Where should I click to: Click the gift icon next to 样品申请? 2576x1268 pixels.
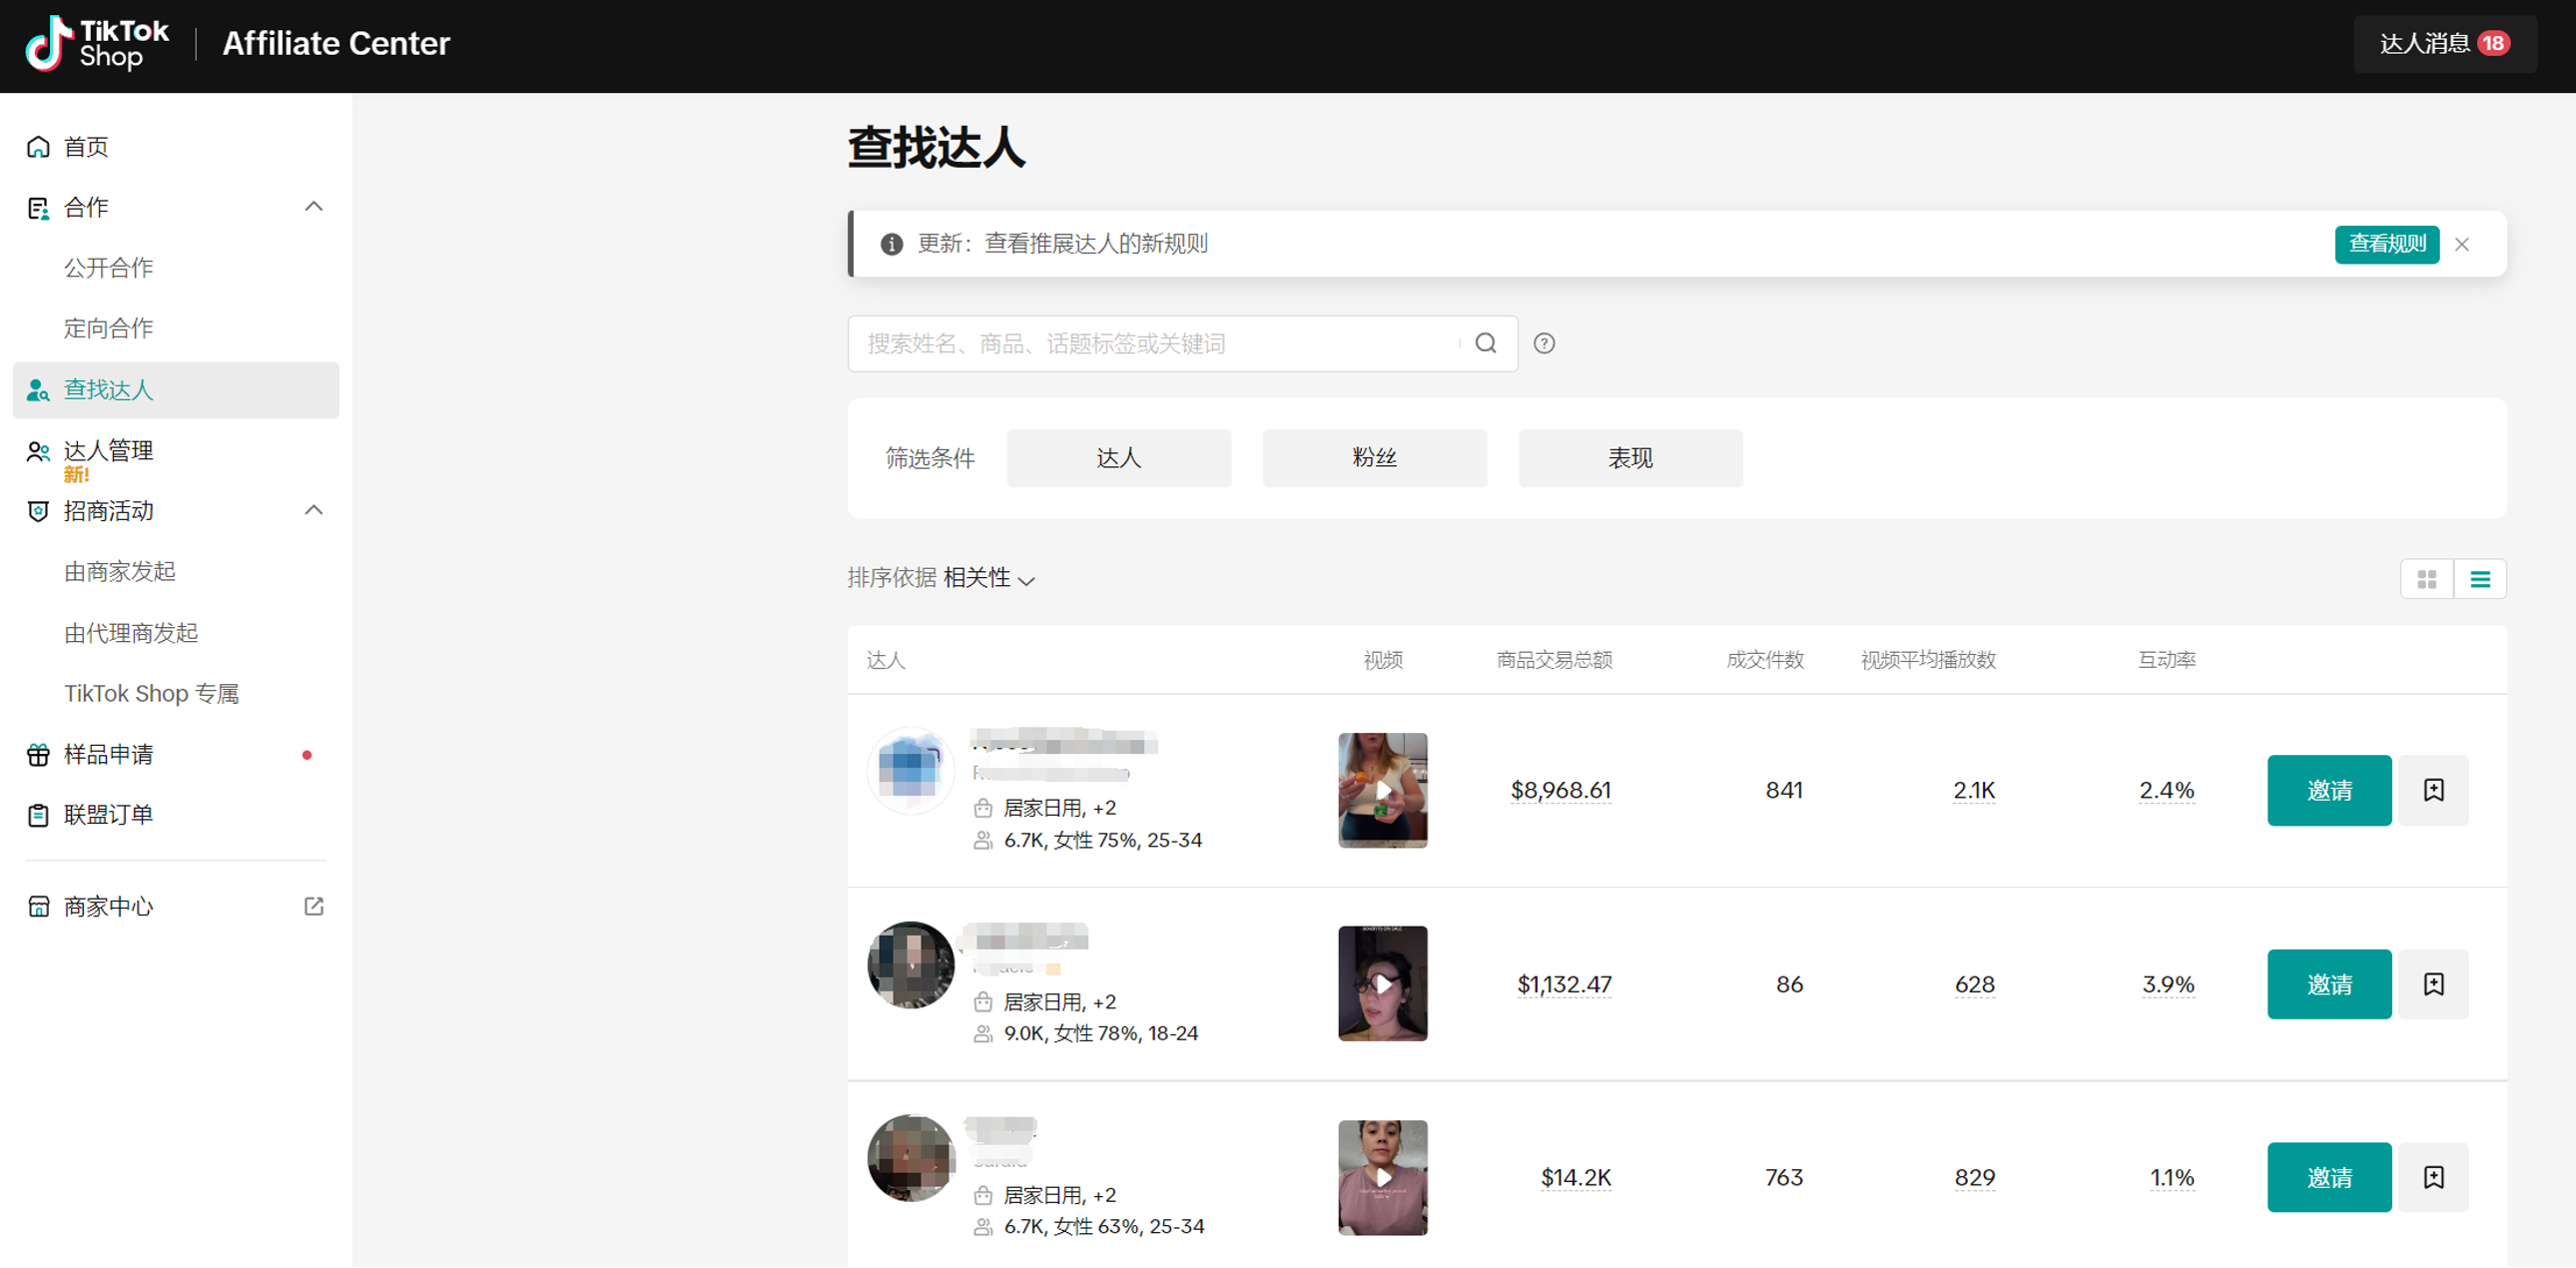[38, 755]
